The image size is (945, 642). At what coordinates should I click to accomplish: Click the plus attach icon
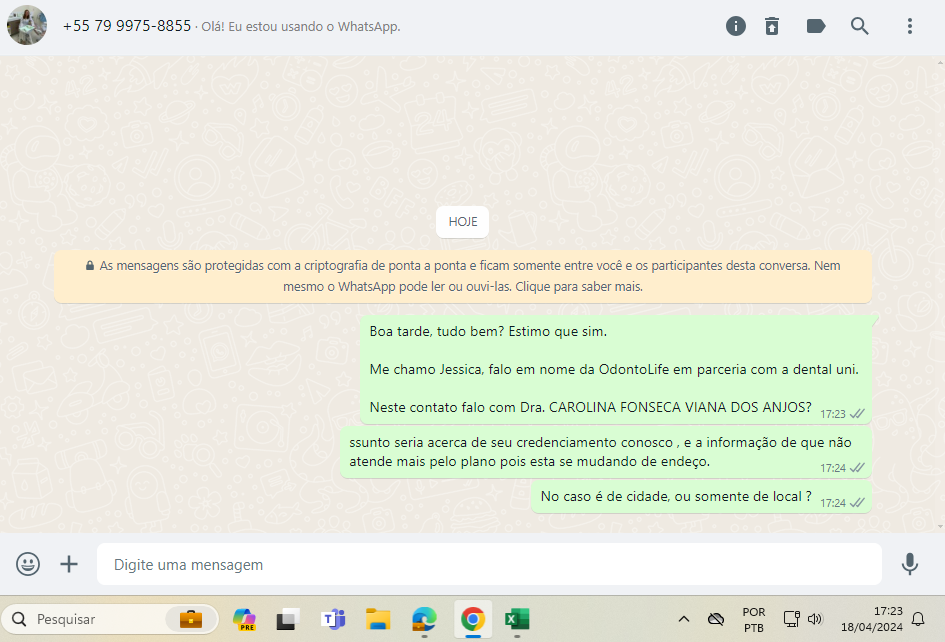click(69, 564)
